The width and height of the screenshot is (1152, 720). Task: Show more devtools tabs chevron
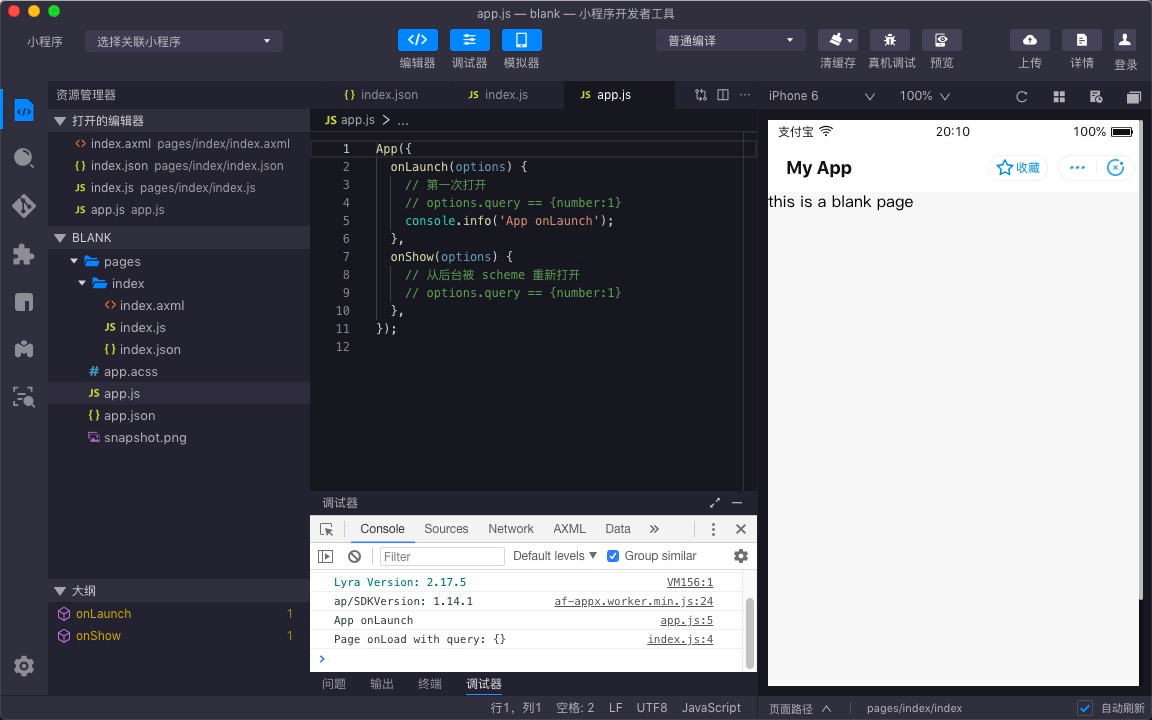coord(654,529)
